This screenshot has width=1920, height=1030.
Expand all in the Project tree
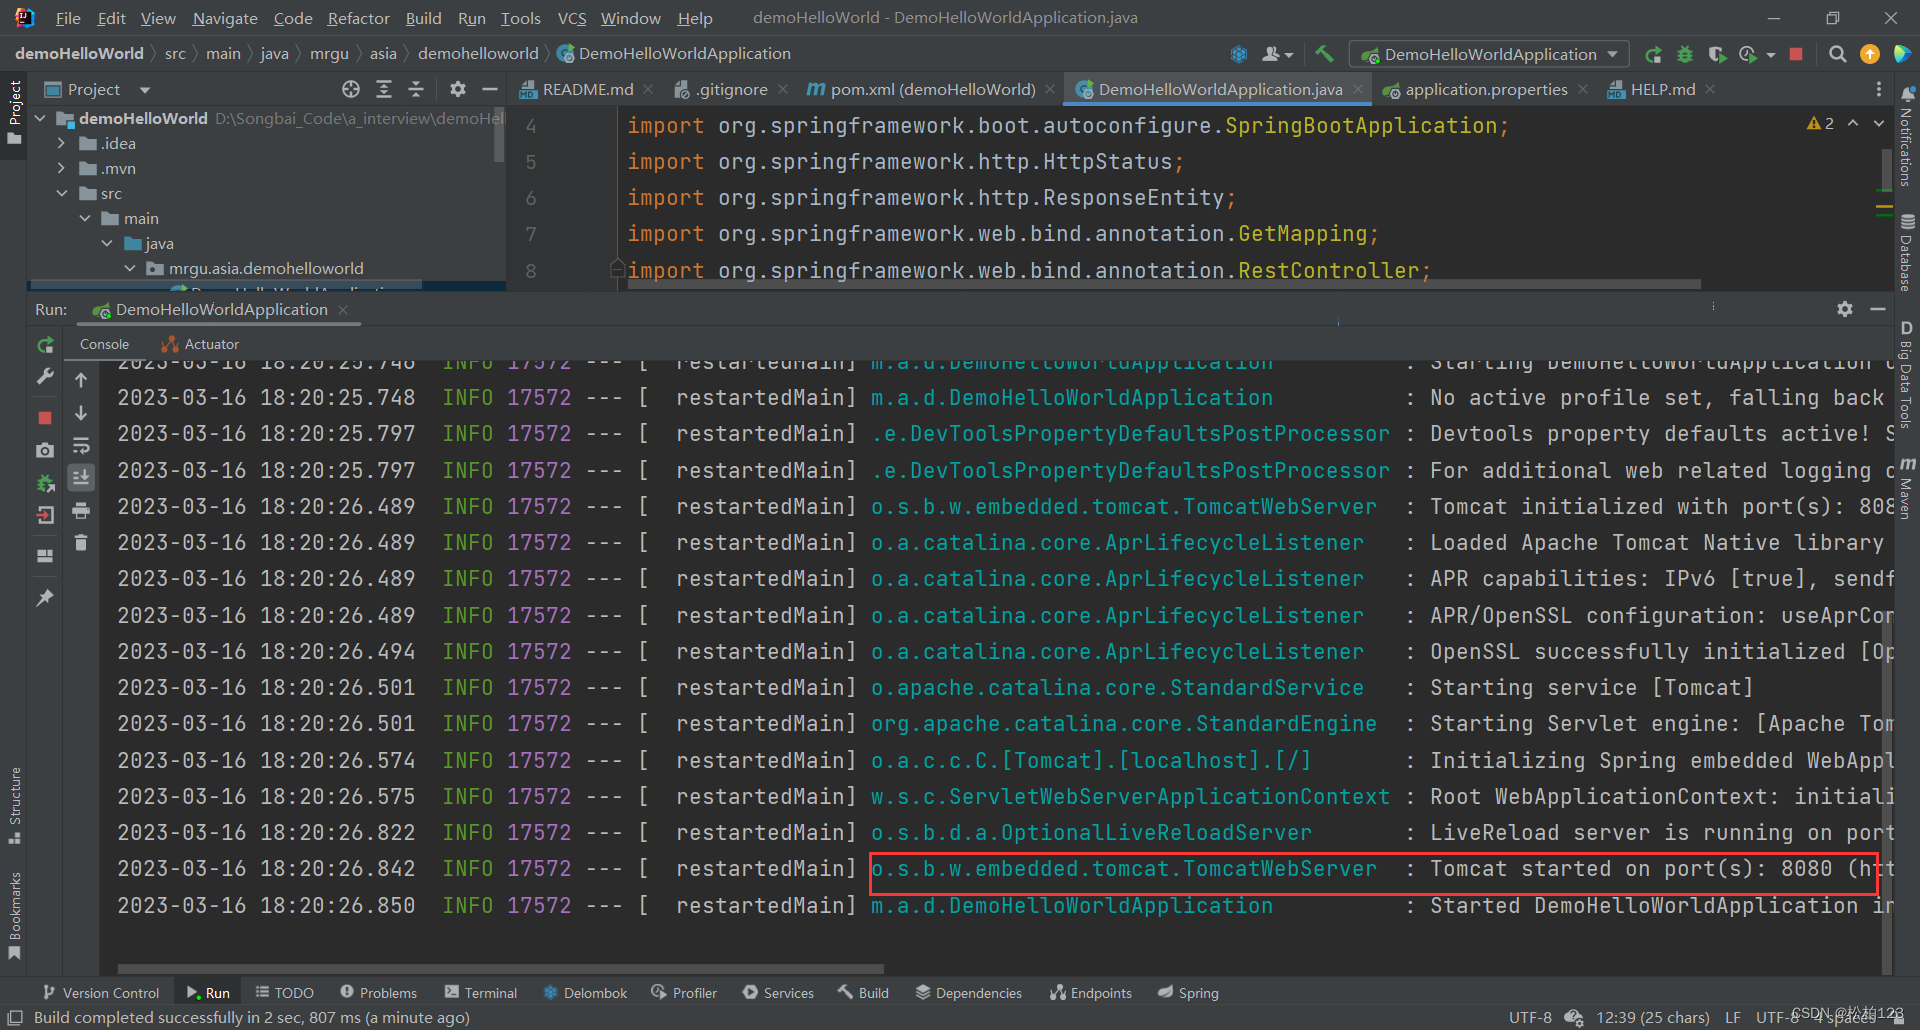[384, 89]
